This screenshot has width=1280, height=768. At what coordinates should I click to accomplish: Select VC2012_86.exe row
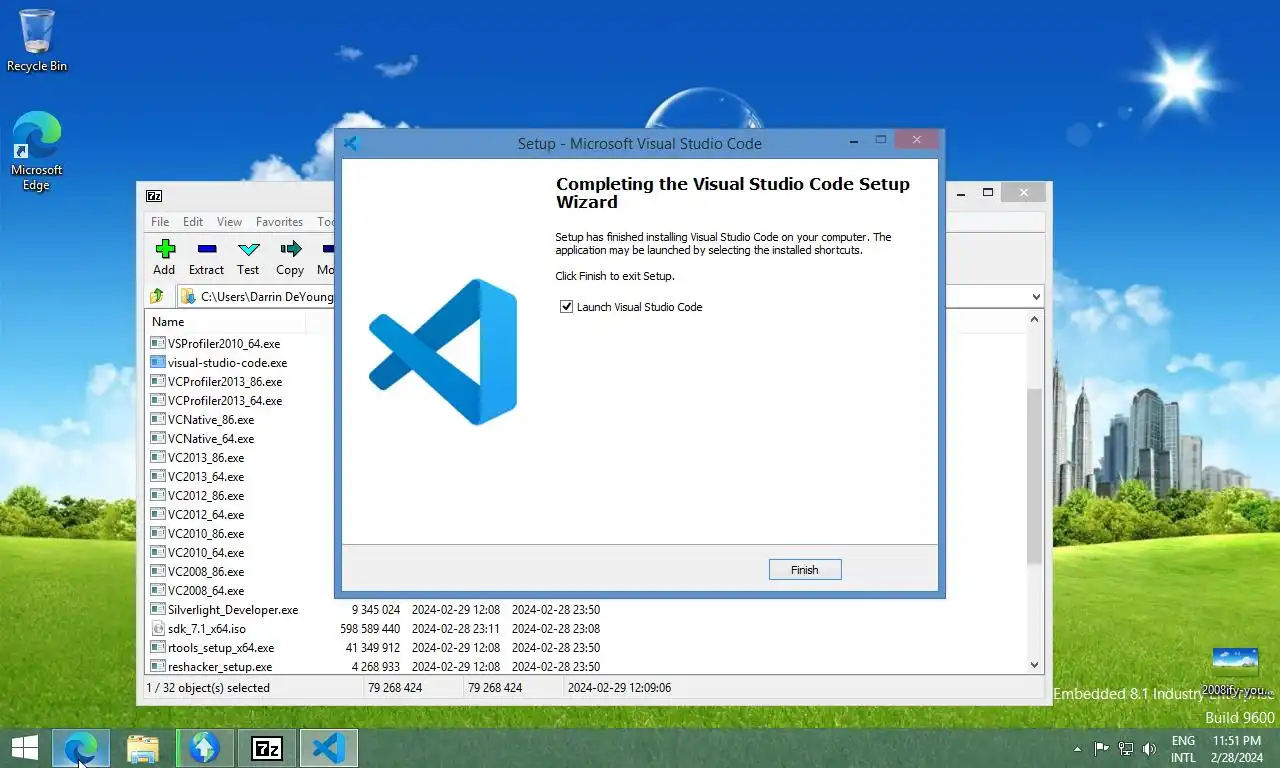(x=206, y=496)
